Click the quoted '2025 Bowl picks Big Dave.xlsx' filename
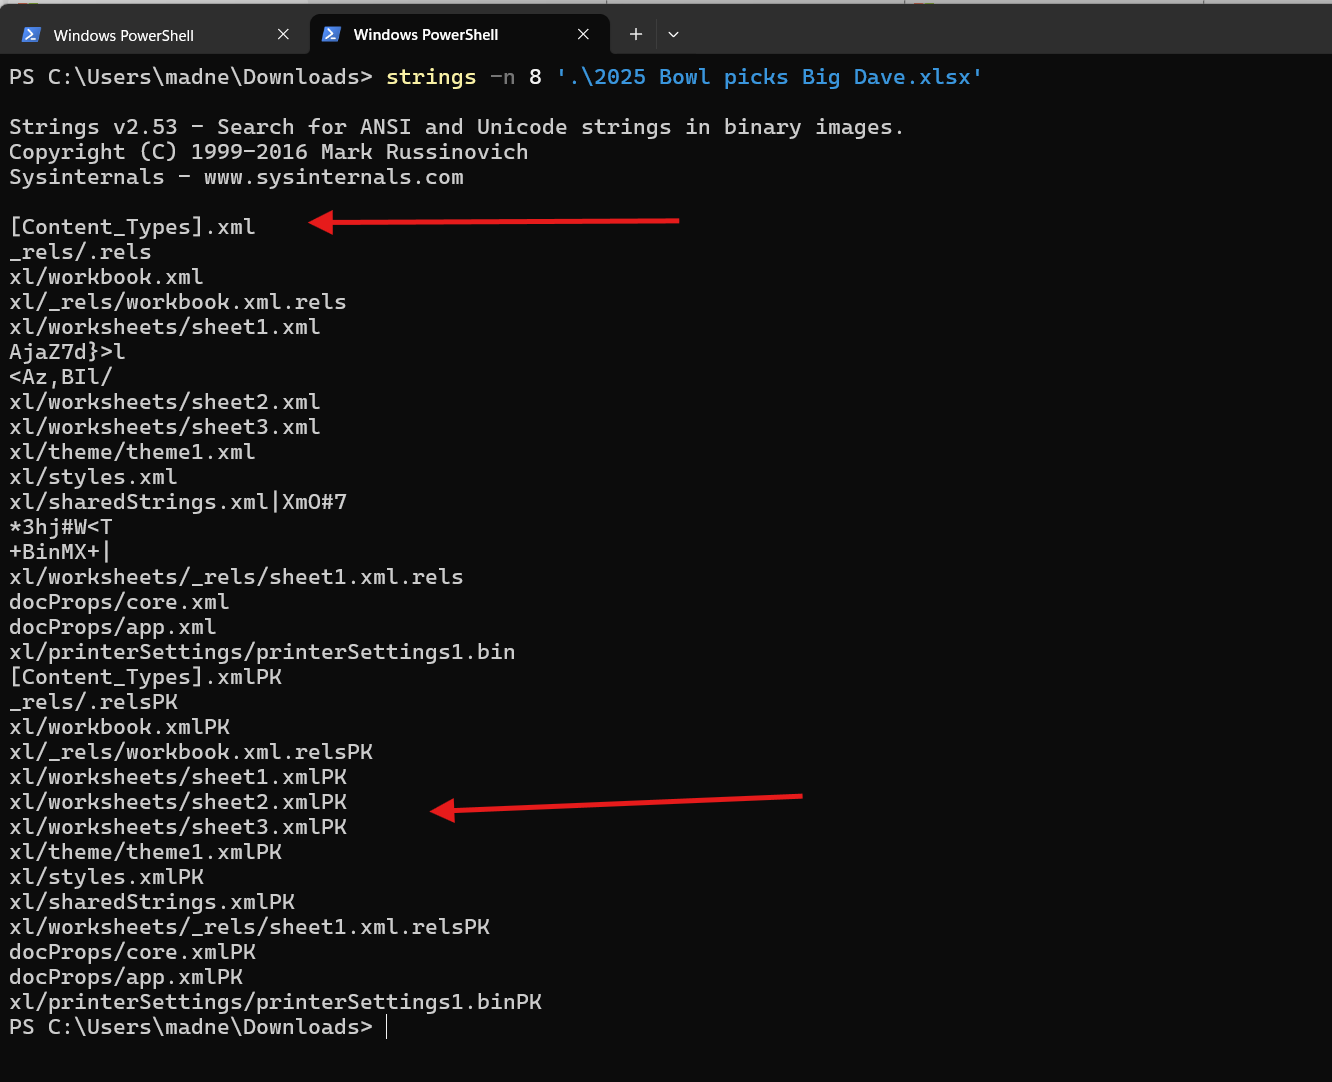1332x1082 pixels. [x=769, y=77]
